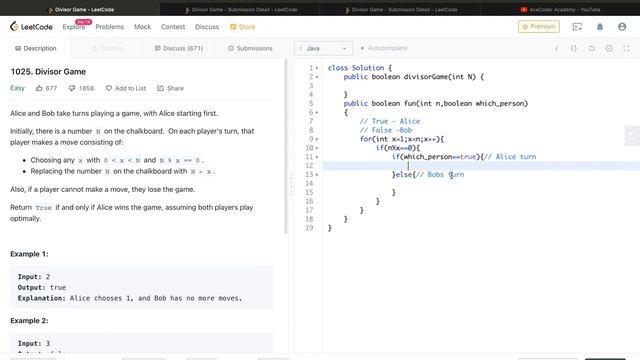Open the user profile avatar menu
Viewport: 640px width, 360px height.
coord(622,27)
